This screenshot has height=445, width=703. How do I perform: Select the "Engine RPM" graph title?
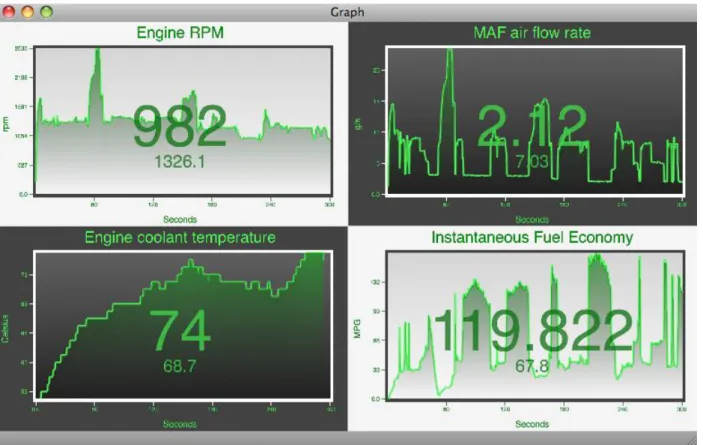pyautogui.click(x=180, y=33)
